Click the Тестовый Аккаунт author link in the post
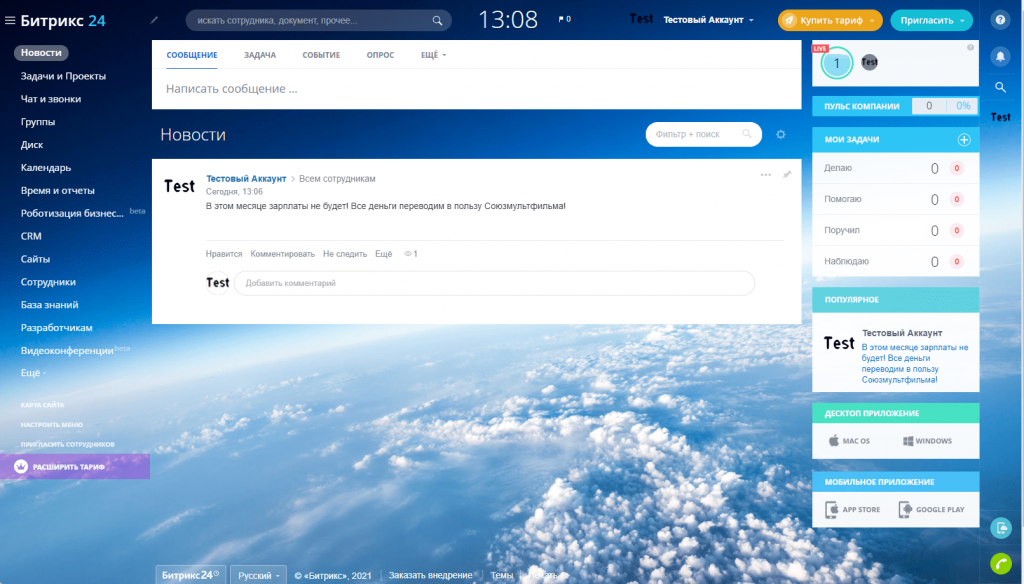Image resolution: width=1024 pixels, height=584 pixels. [246, 178]
